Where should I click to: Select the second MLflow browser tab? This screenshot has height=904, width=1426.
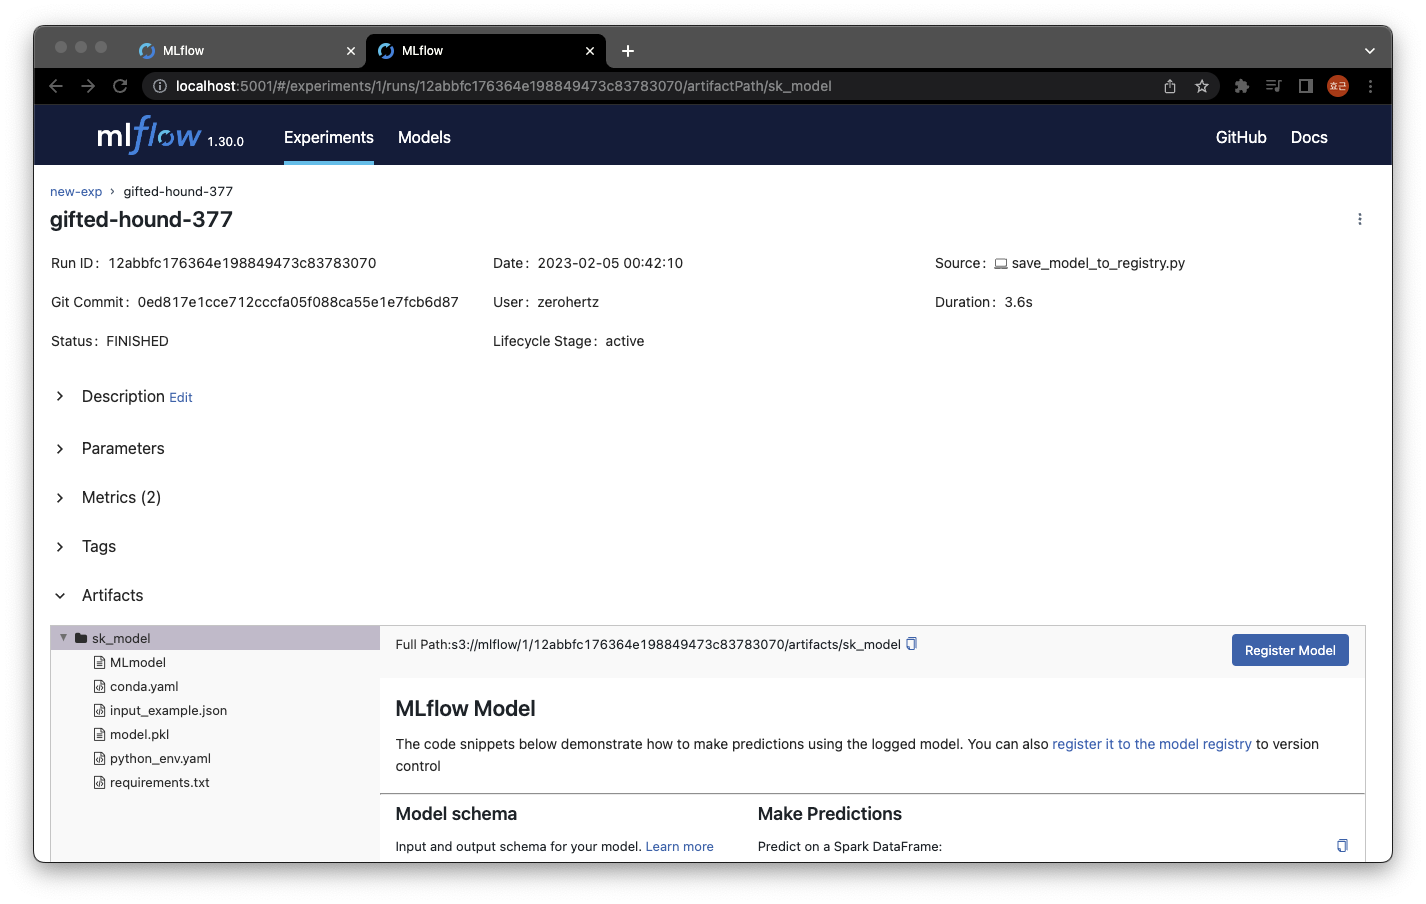(x=485, y=51)
